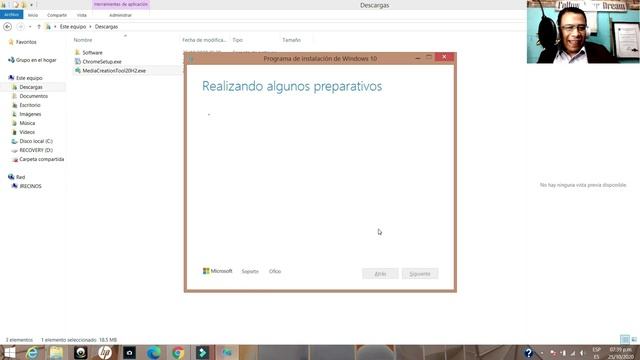The image size is (640, 360).
Task: Sort by the Fecha de modificación column
Action: point(204,40)
